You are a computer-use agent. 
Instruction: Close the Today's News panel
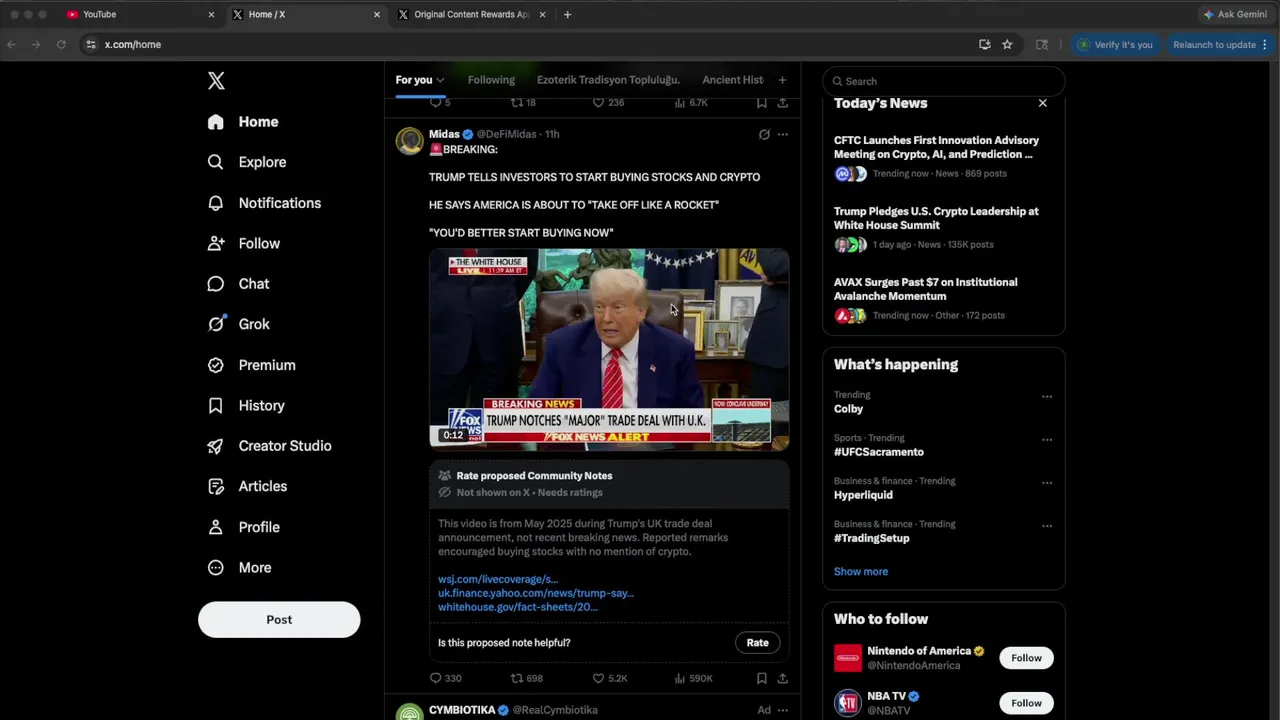point(1042,103)
